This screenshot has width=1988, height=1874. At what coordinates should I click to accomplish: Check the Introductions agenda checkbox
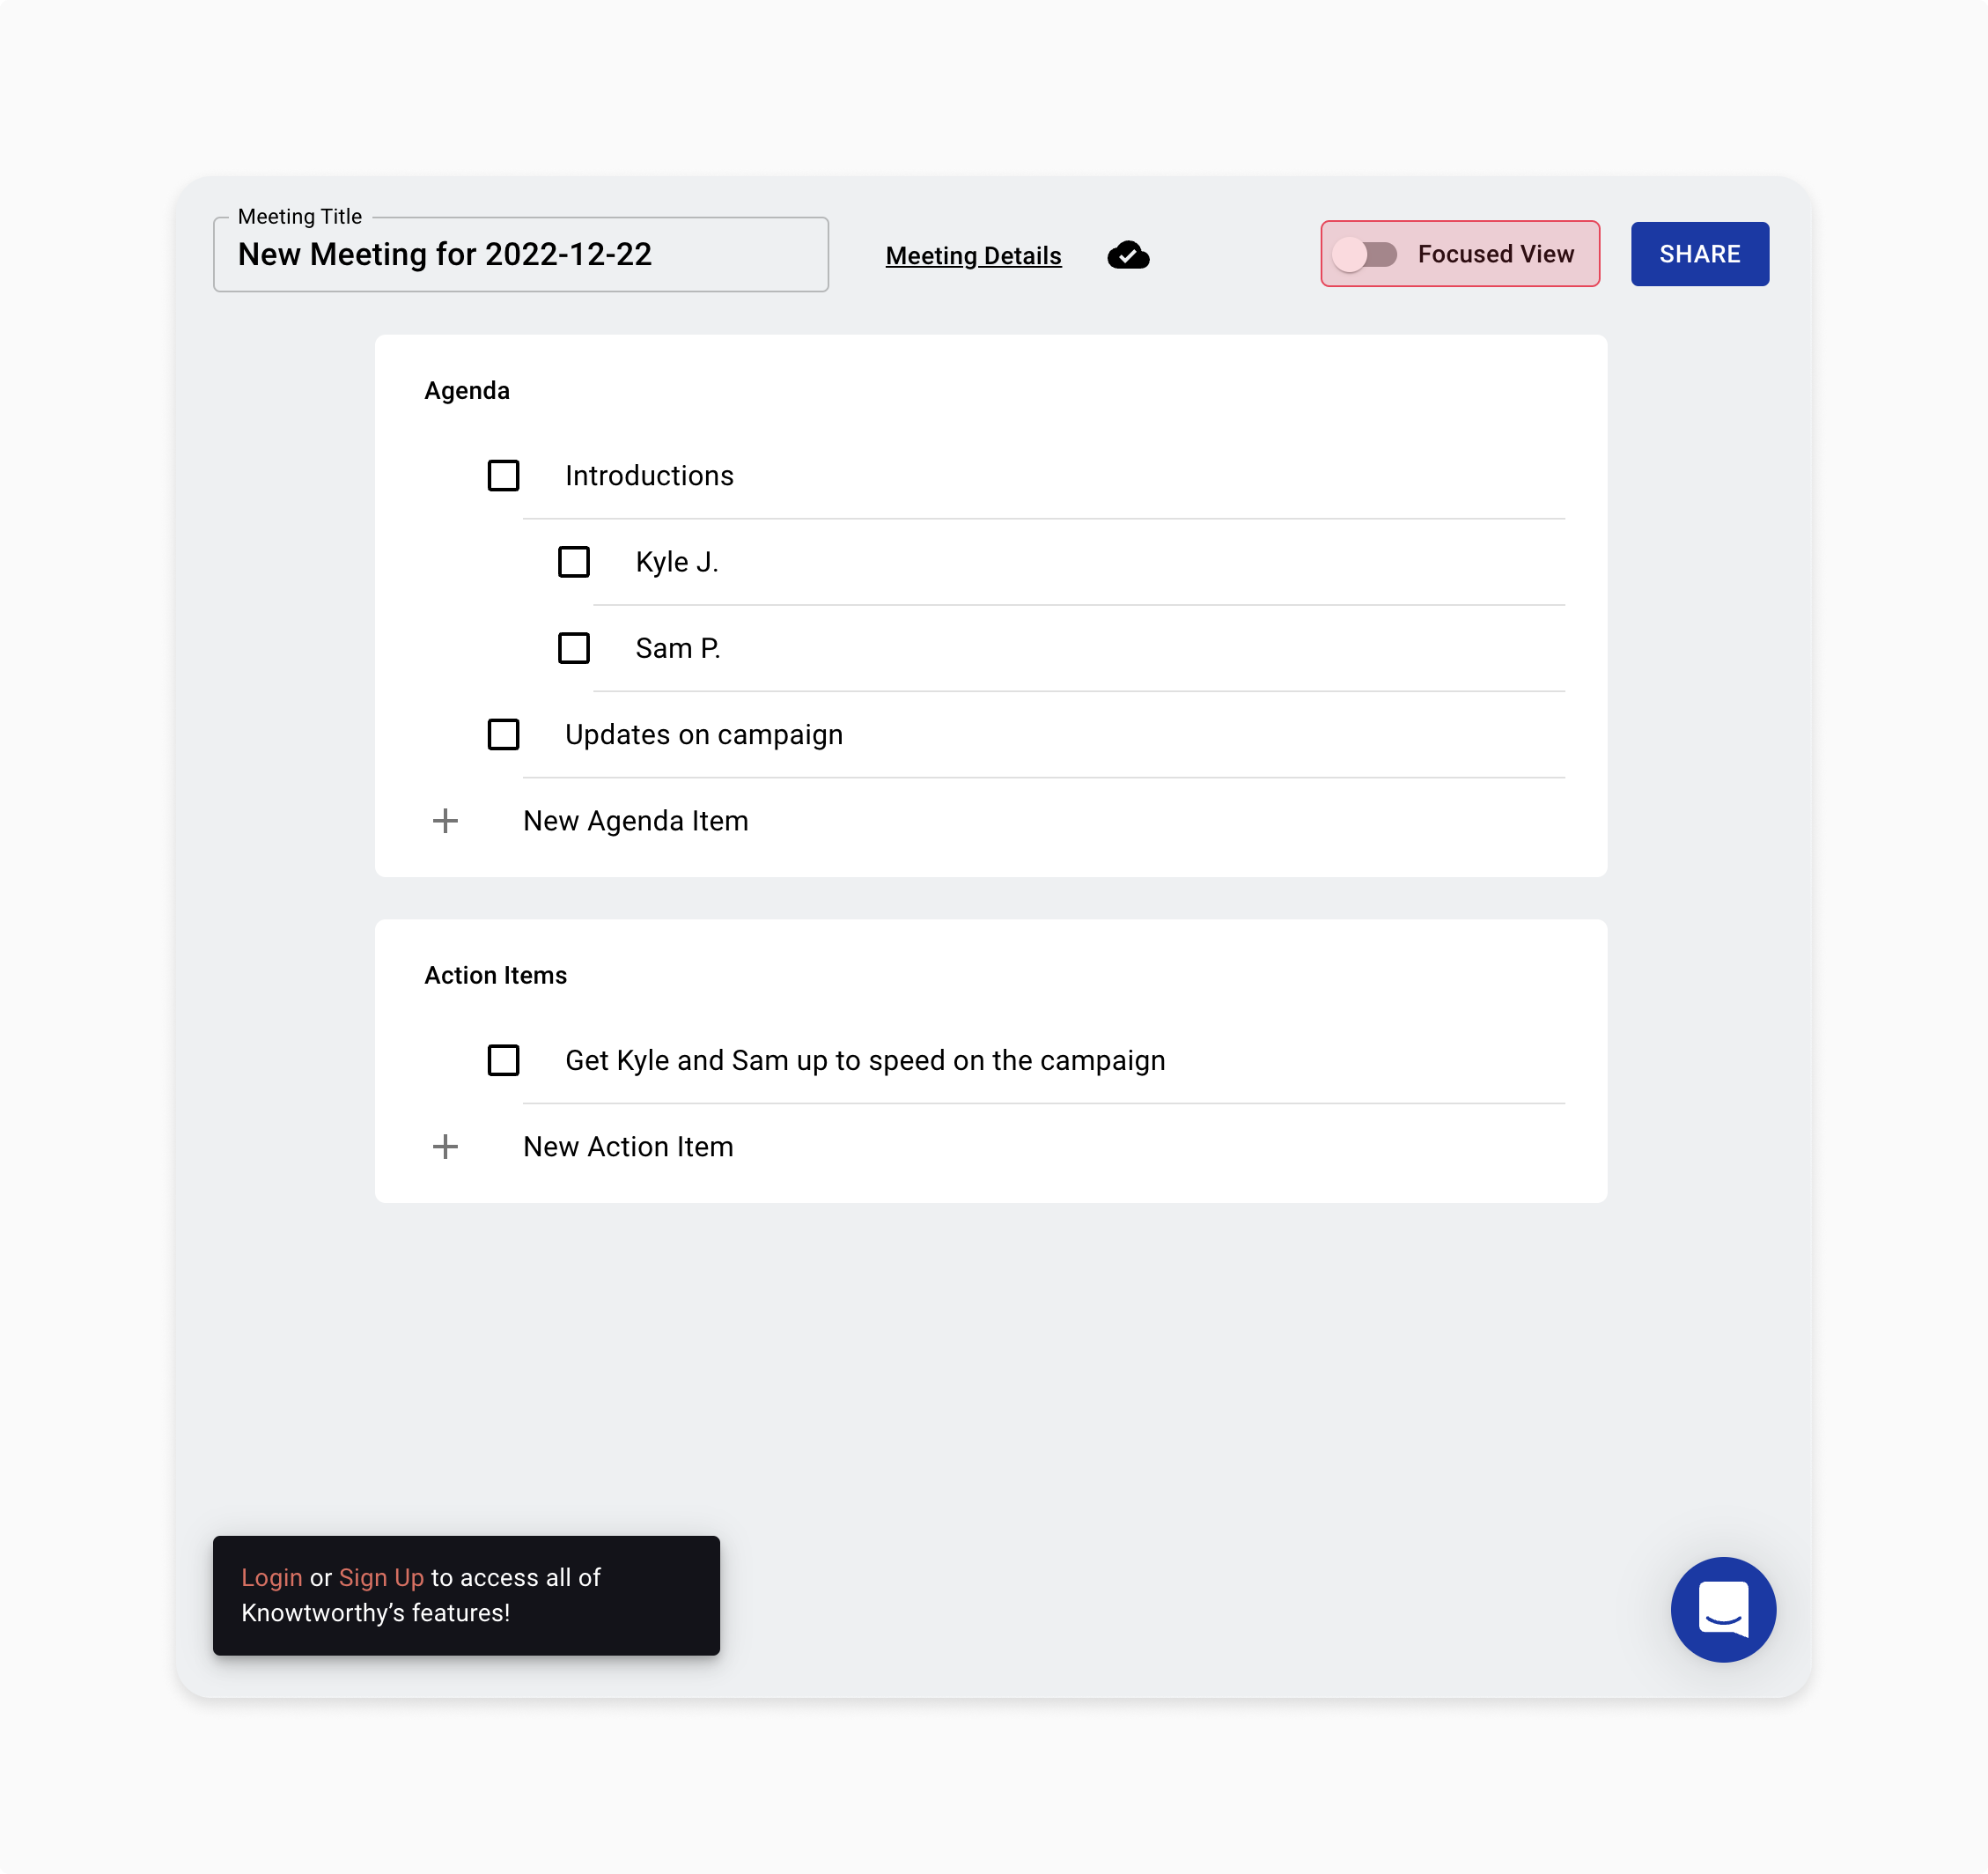coord(502,476)
